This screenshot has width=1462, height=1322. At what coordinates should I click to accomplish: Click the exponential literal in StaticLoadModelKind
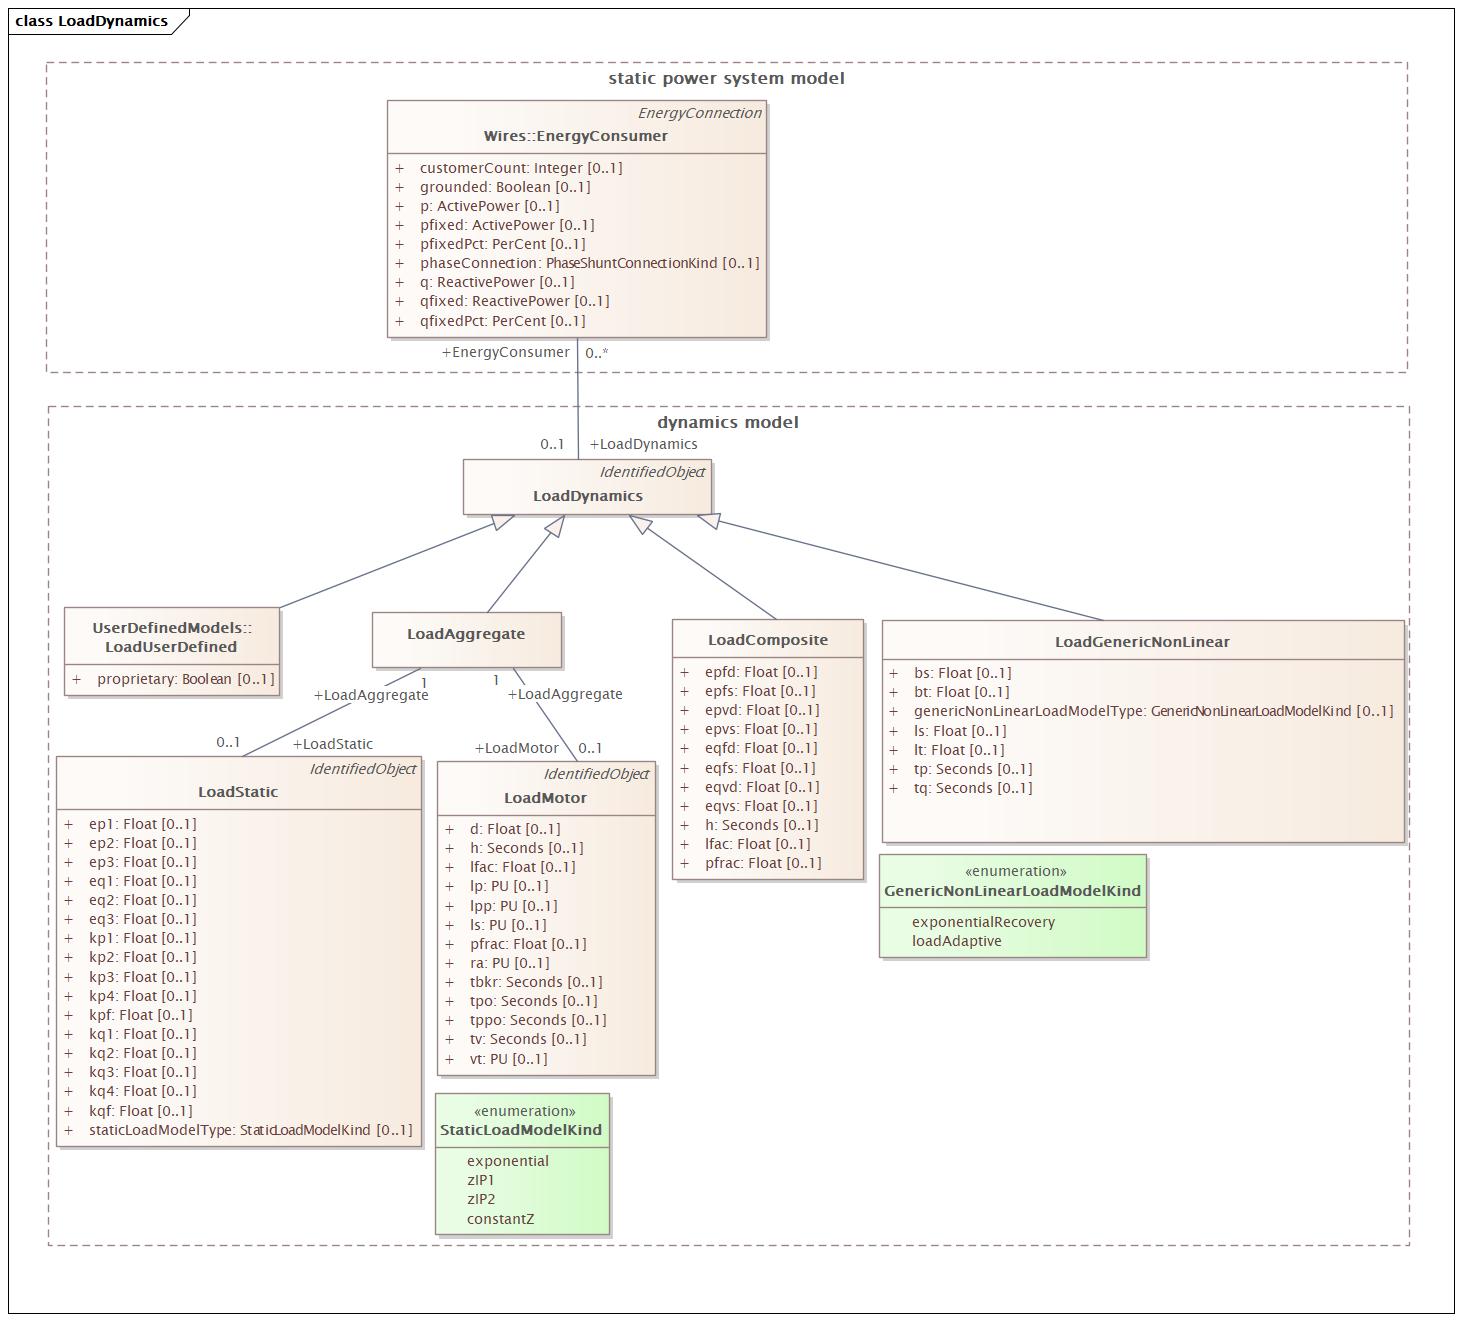coord(507,1161)
